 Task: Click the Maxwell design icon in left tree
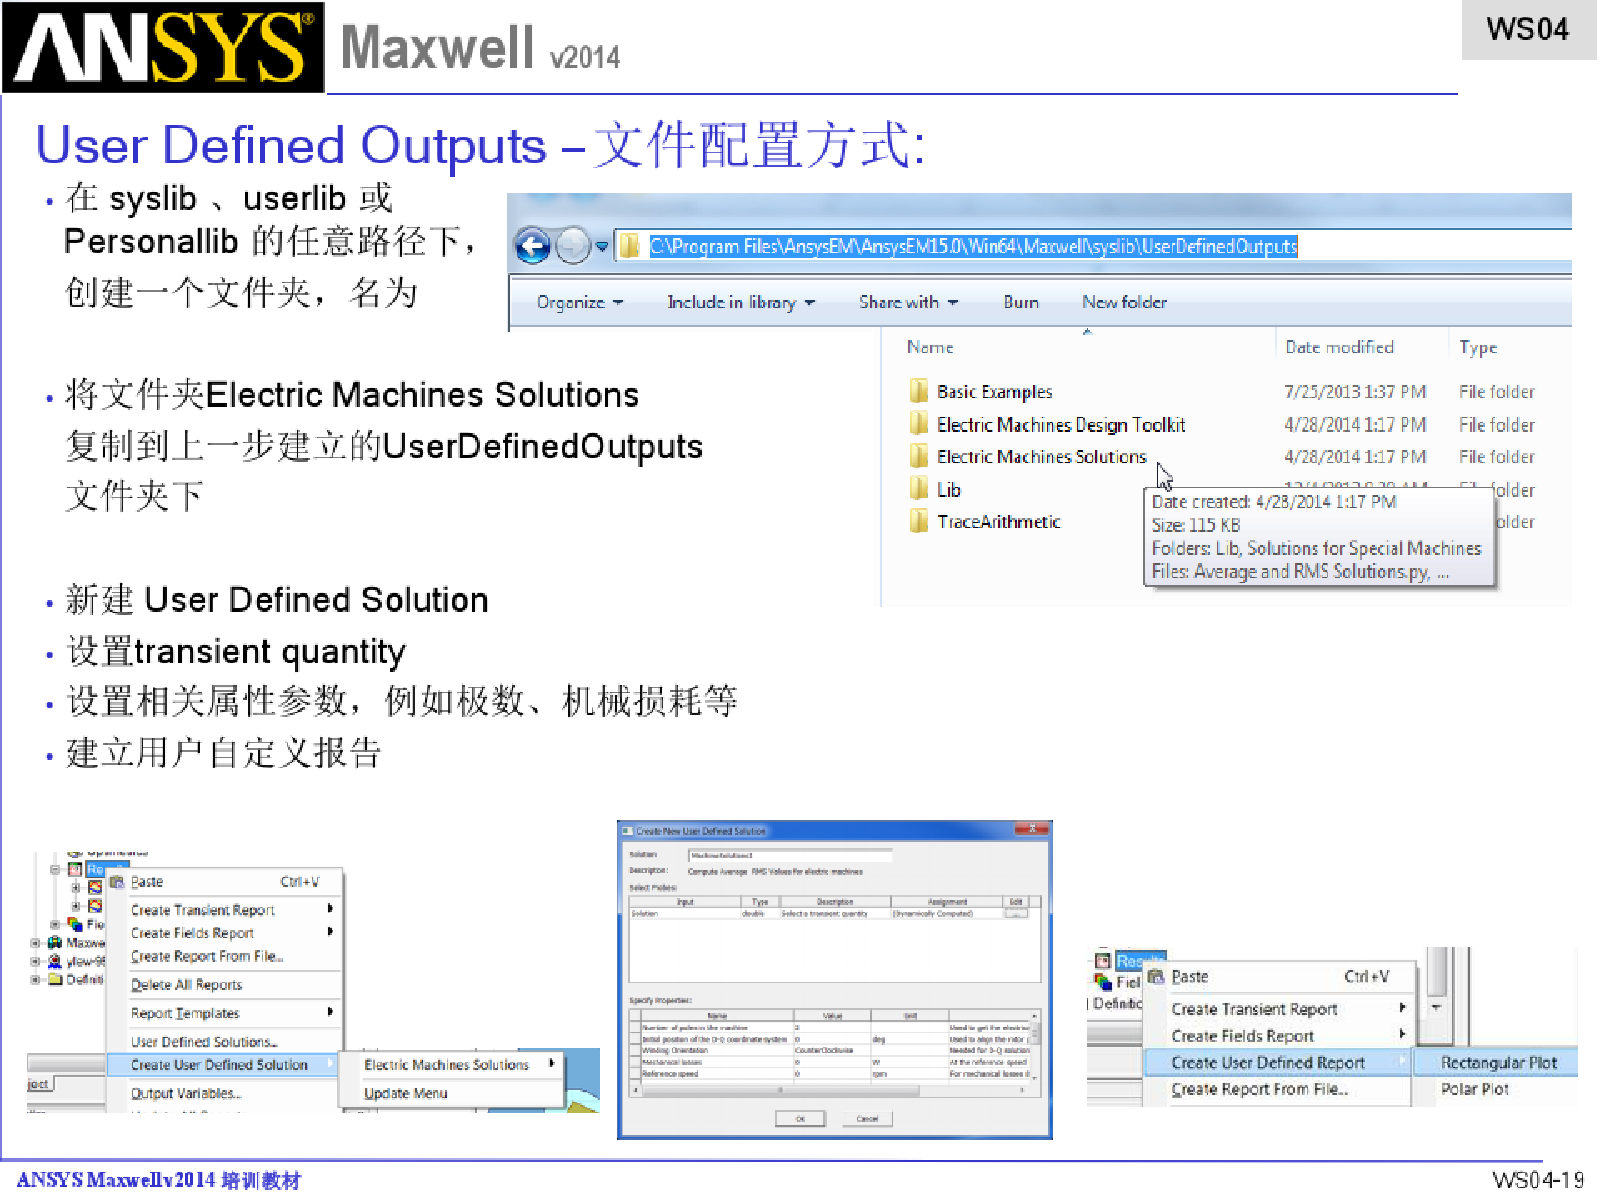tap(55, 942)
